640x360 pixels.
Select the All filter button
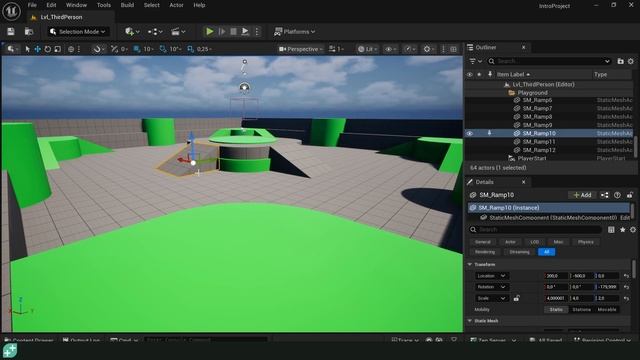click(547, 252)
